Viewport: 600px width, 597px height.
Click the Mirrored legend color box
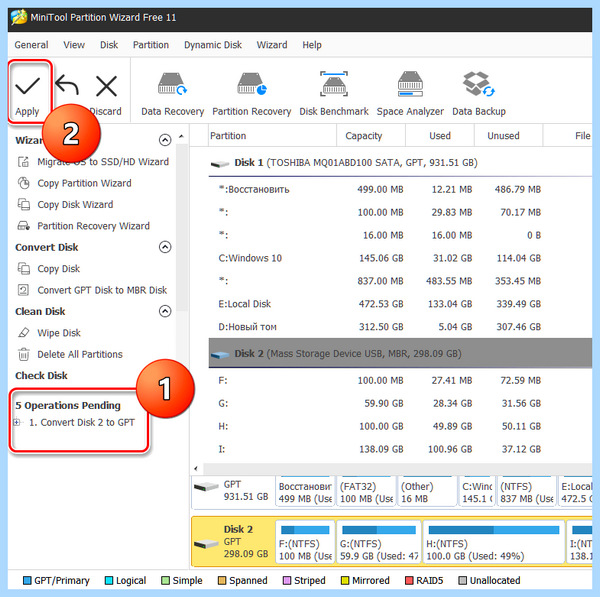point(345,581)
